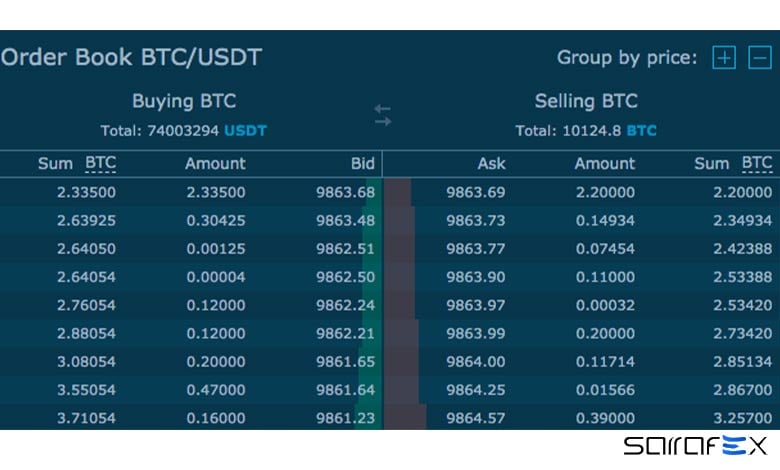Click the Buying BTC heading
The height and width of the screenshot is (470, 780).
[184, 101]
